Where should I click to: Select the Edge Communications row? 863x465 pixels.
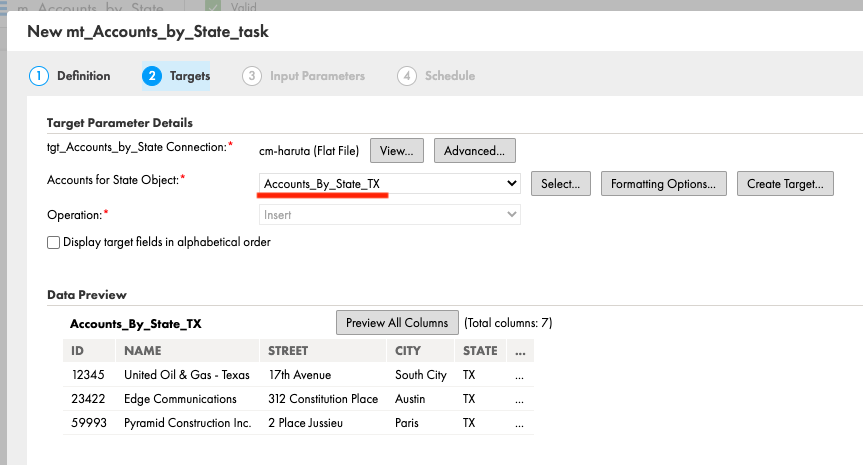tap(298, 399)
